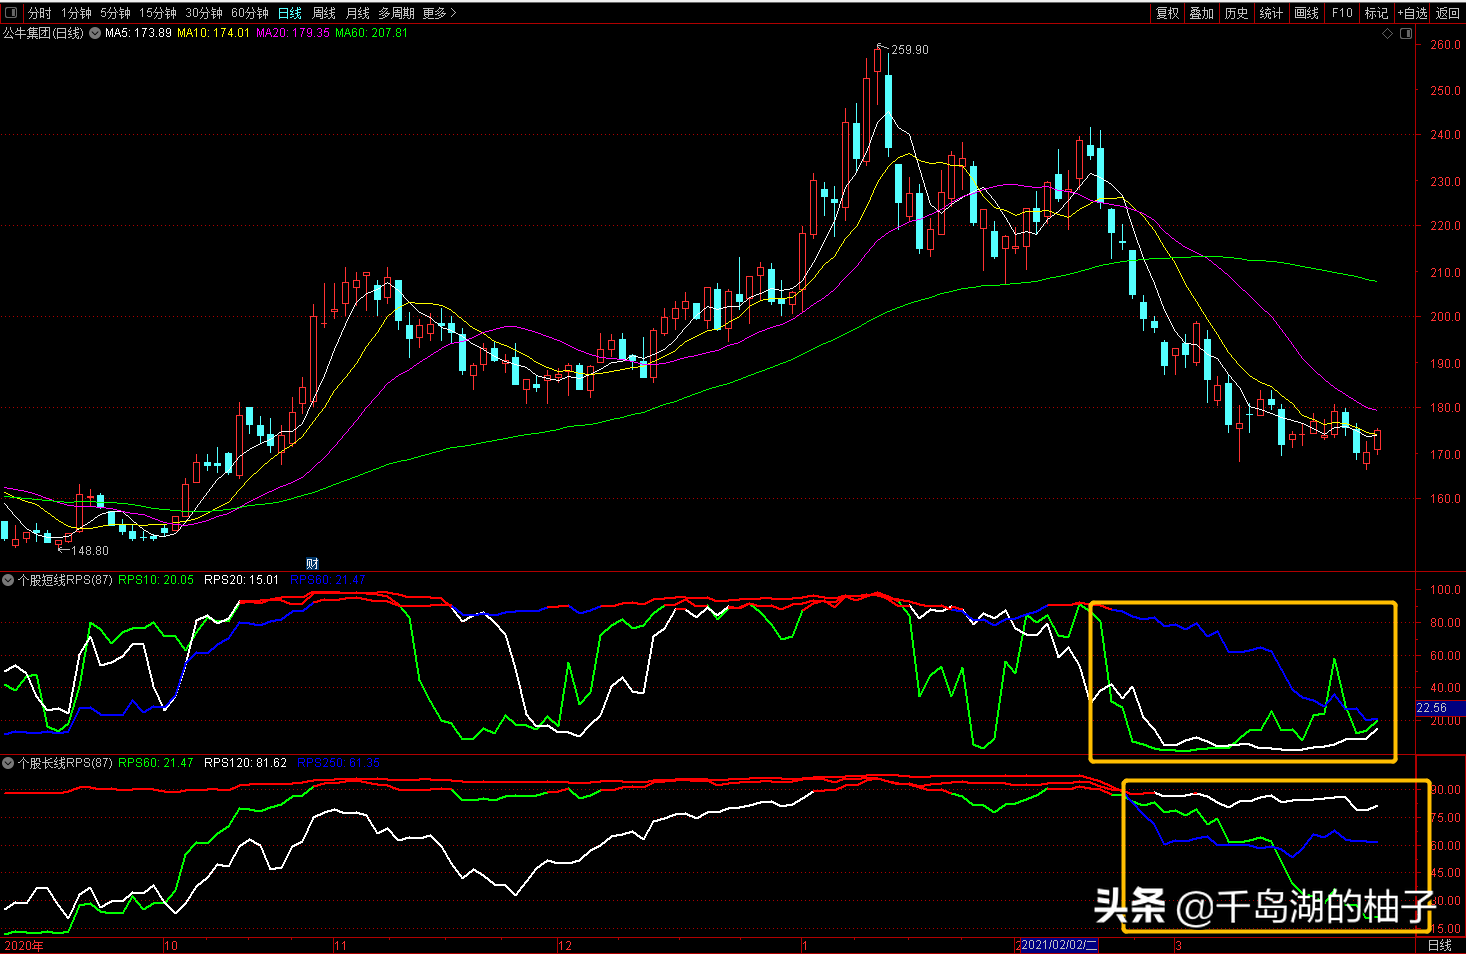This screenshot has width=1466, height=954.
Task: Click the 财 financial marker icon
Action: pos(312,564)
